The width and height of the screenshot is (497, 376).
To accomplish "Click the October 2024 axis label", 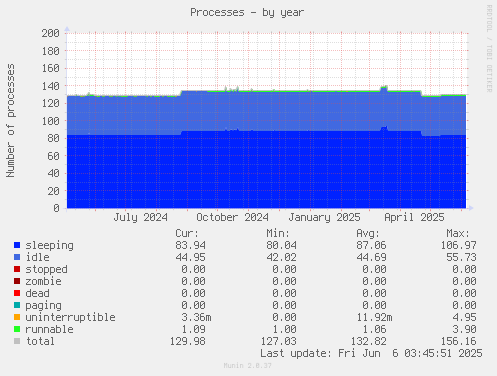I will pyautogui.click(x=232, y=217).
